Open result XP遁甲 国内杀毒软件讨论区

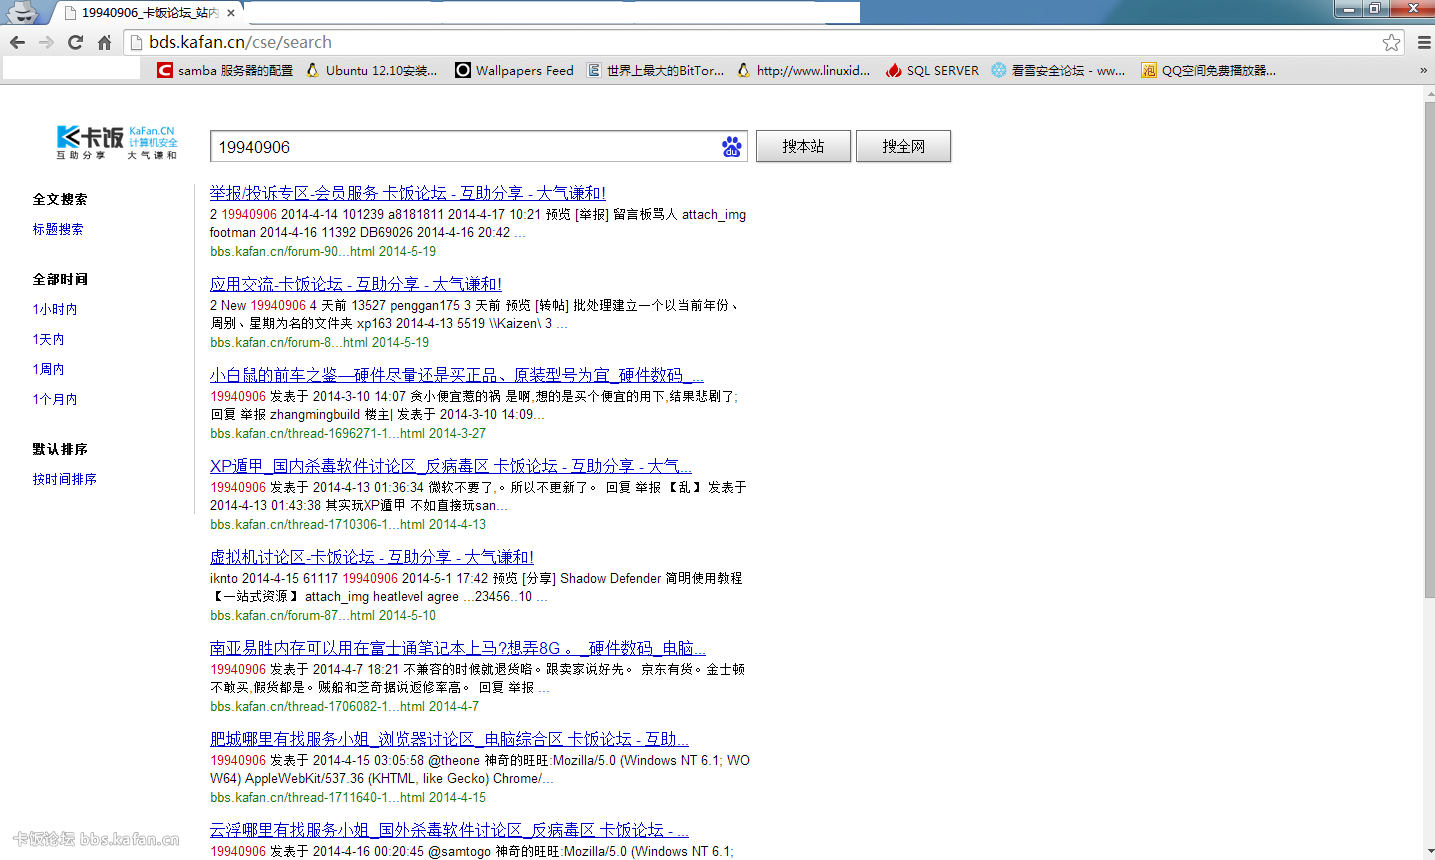pos(451,466)
